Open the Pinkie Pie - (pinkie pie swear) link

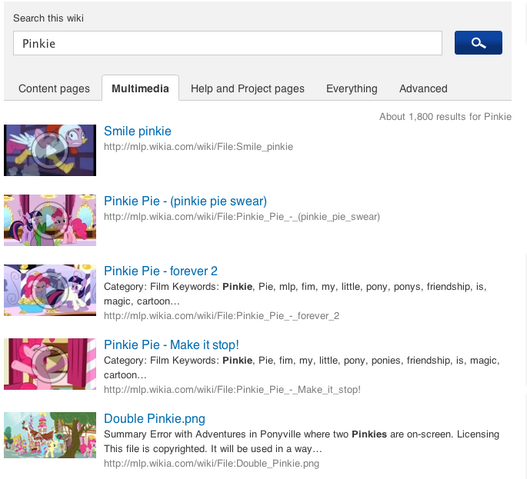point(185,201)
